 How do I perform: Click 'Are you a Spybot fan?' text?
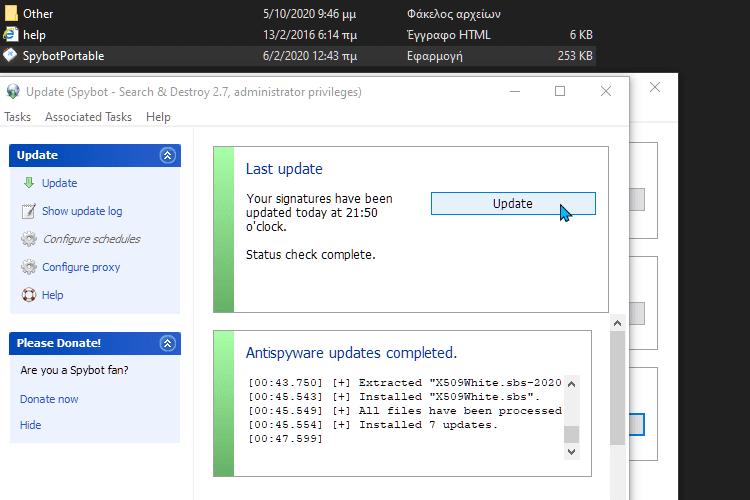click(x=74, y=370)
